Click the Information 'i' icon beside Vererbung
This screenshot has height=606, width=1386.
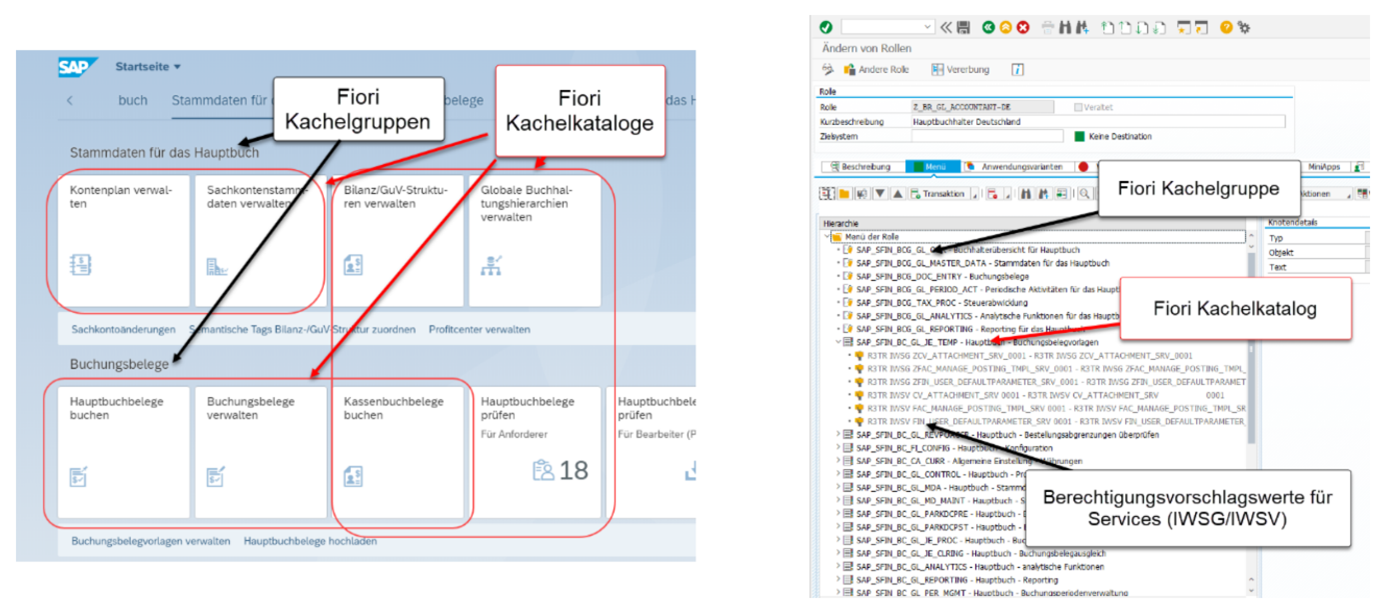pos(1017,69)
